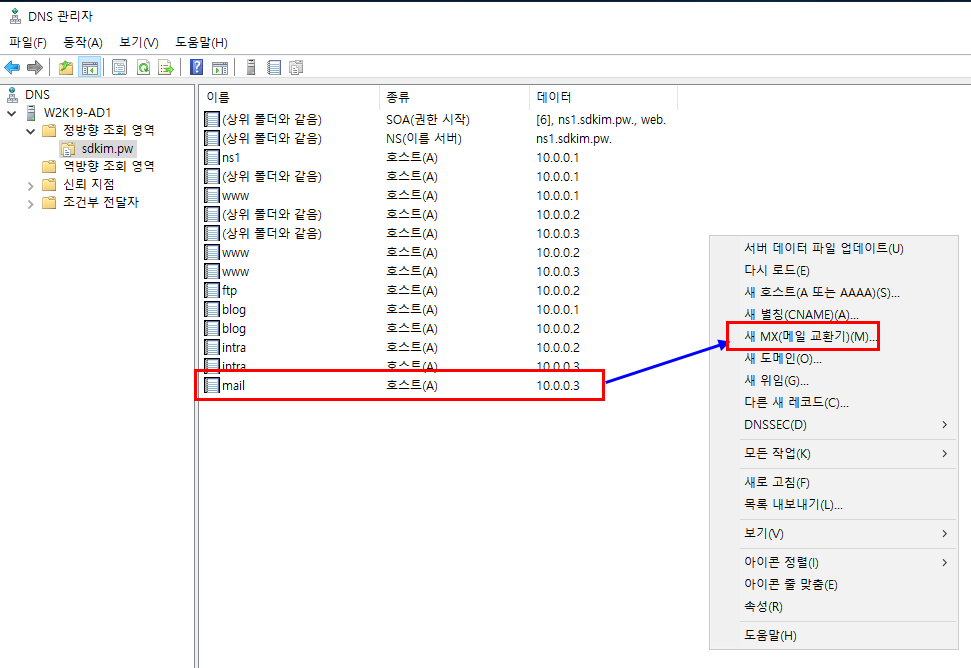Click the last toolbar icon with stacked documents
Screen dimensions: 971x668
tap(296, 67)
